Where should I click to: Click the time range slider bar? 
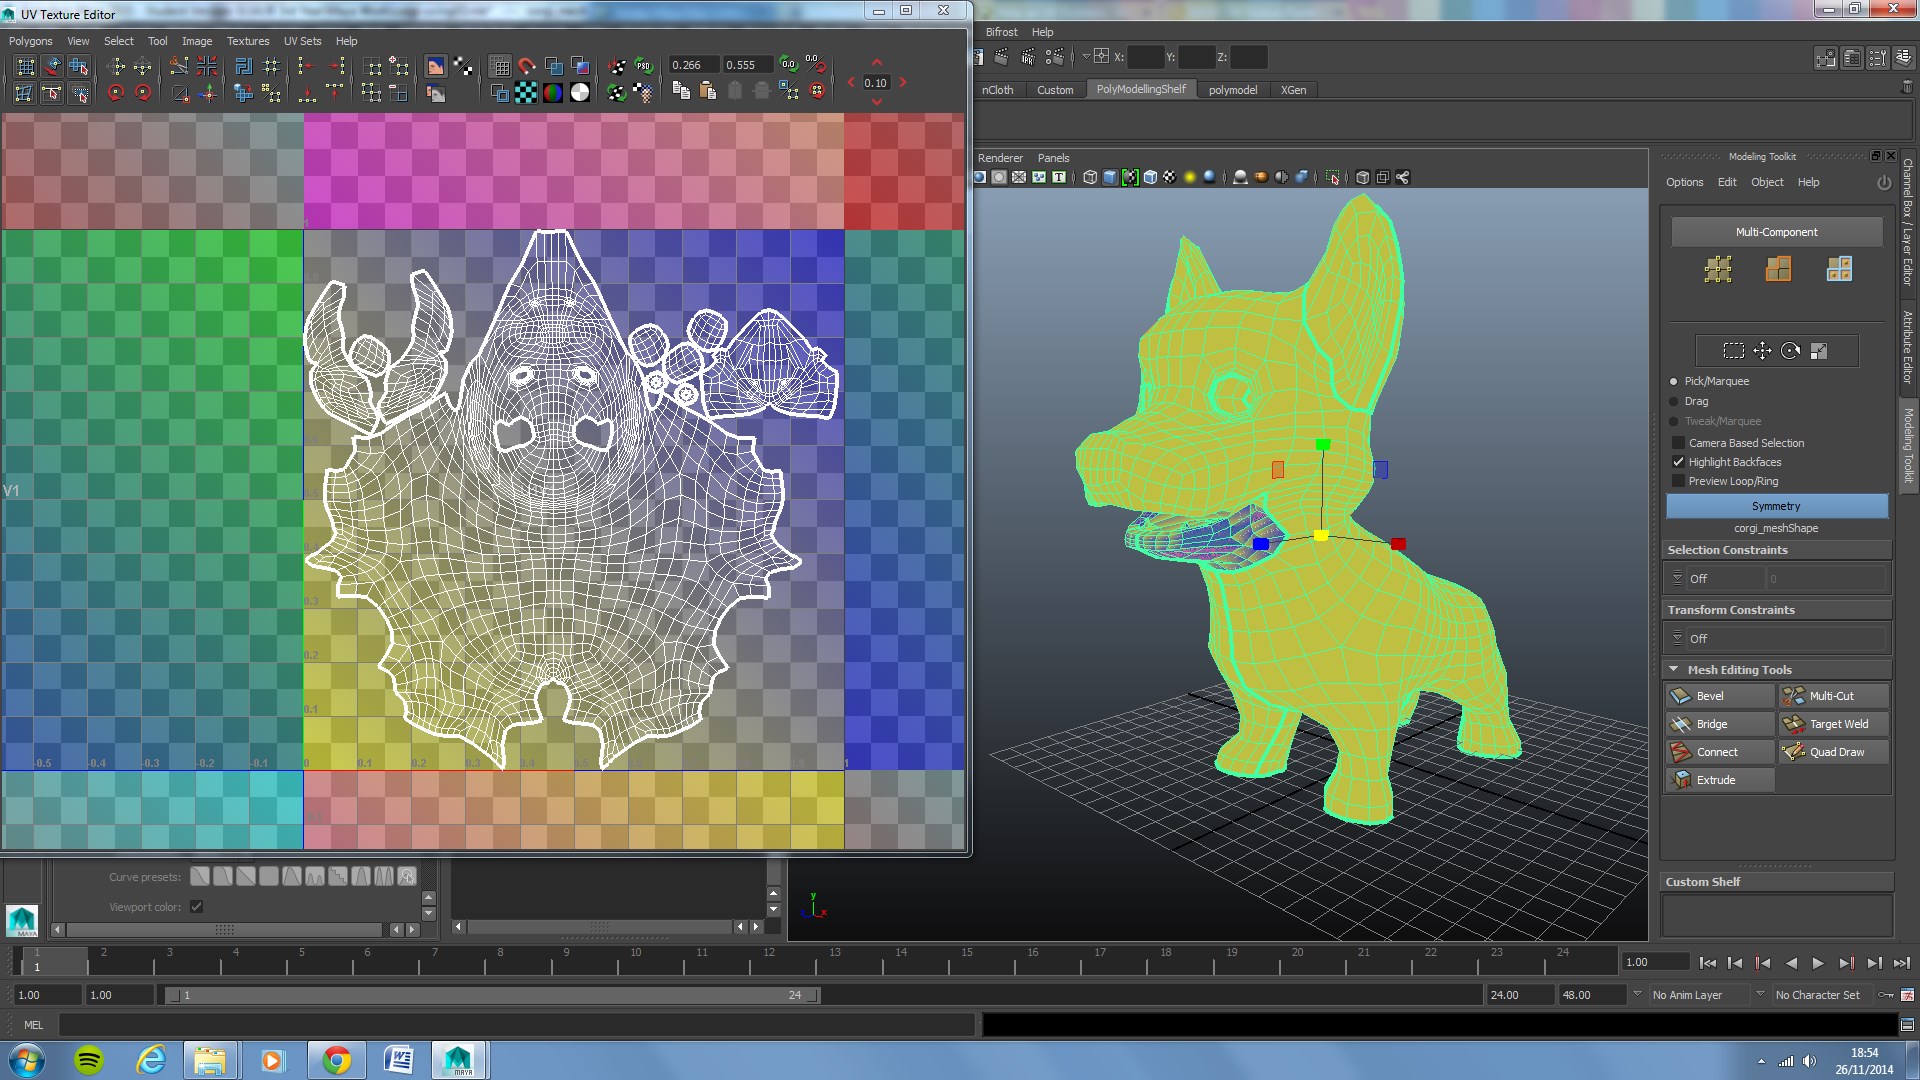pos(492,995)
